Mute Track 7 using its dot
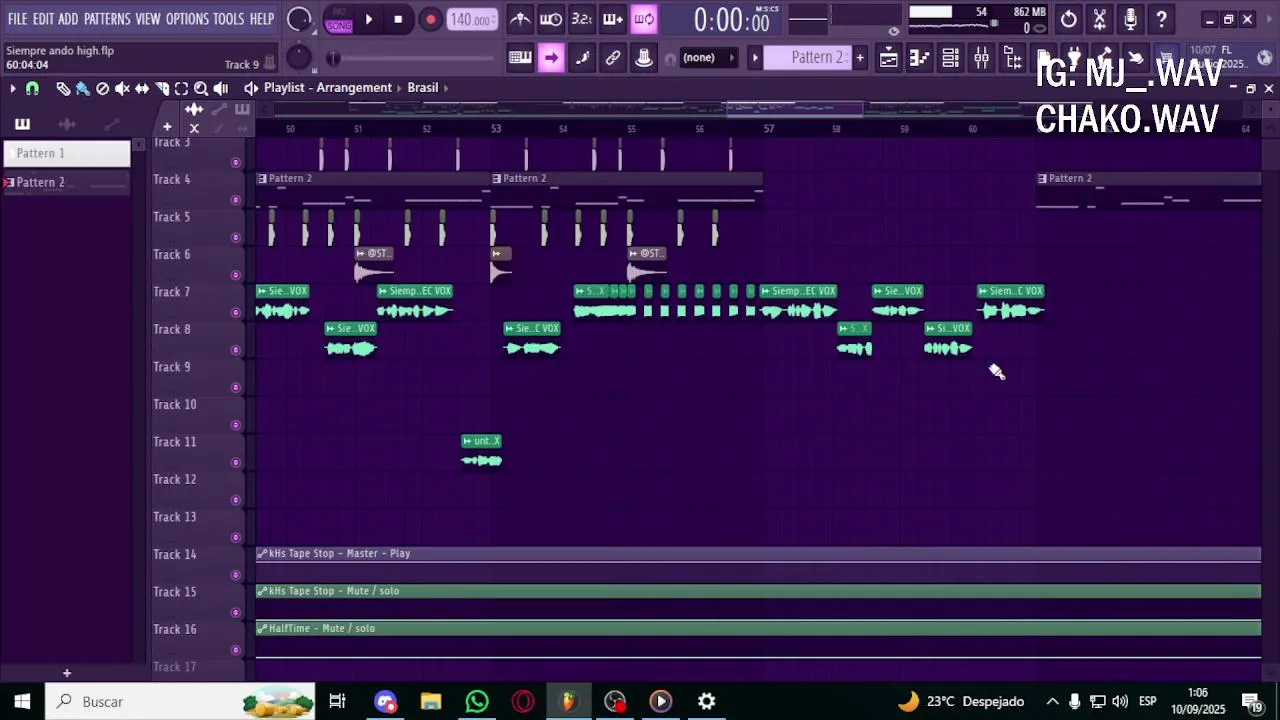The image size is (1280, 720). click(x=236, y=312)
